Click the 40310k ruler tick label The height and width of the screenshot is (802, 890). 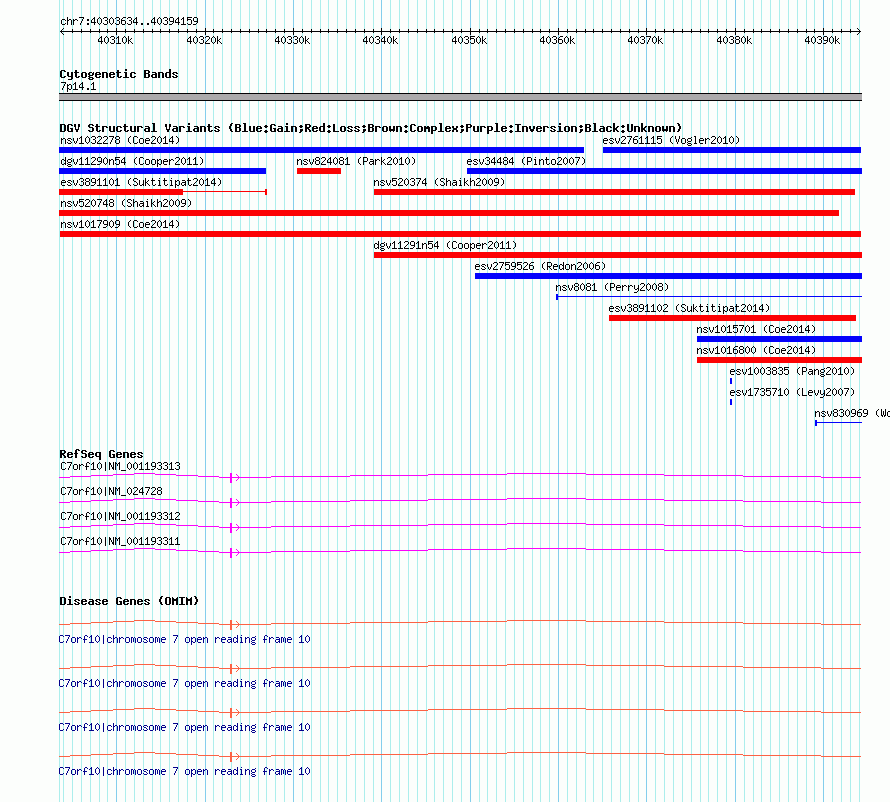pos(115,40)
